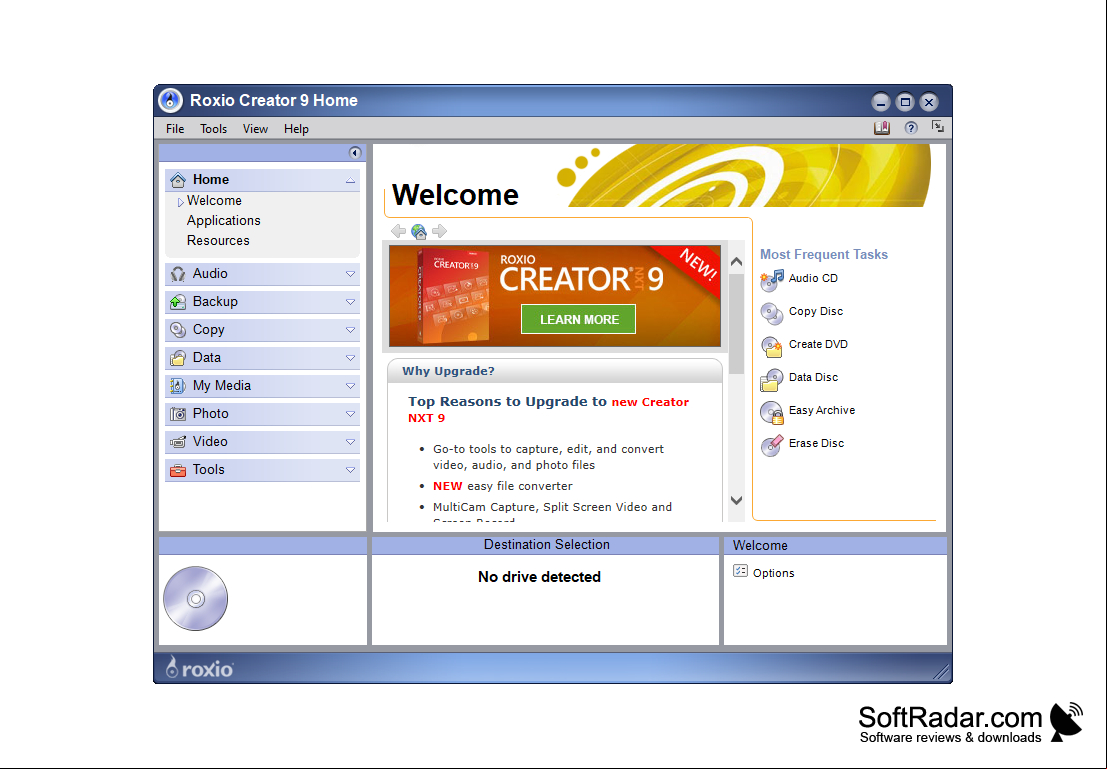This screenshot has height=769, width=1107.
Task: Click the 'Most Frequent Tasks' heading
Action: tap(824, 254)
